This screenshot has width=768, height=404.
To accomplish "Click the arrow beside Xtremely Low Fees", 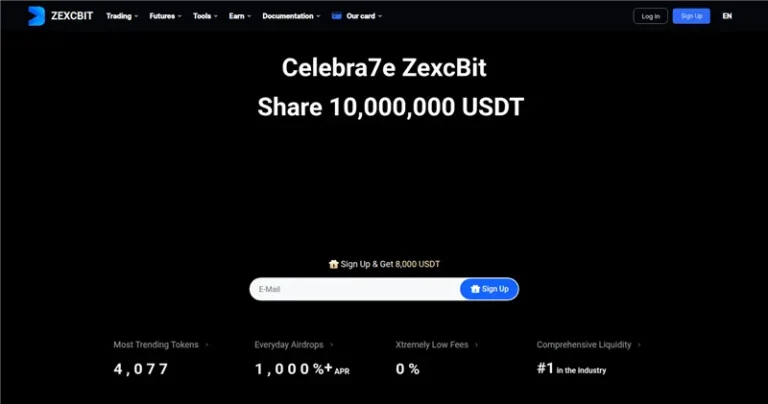I will [x=477, y=345].
